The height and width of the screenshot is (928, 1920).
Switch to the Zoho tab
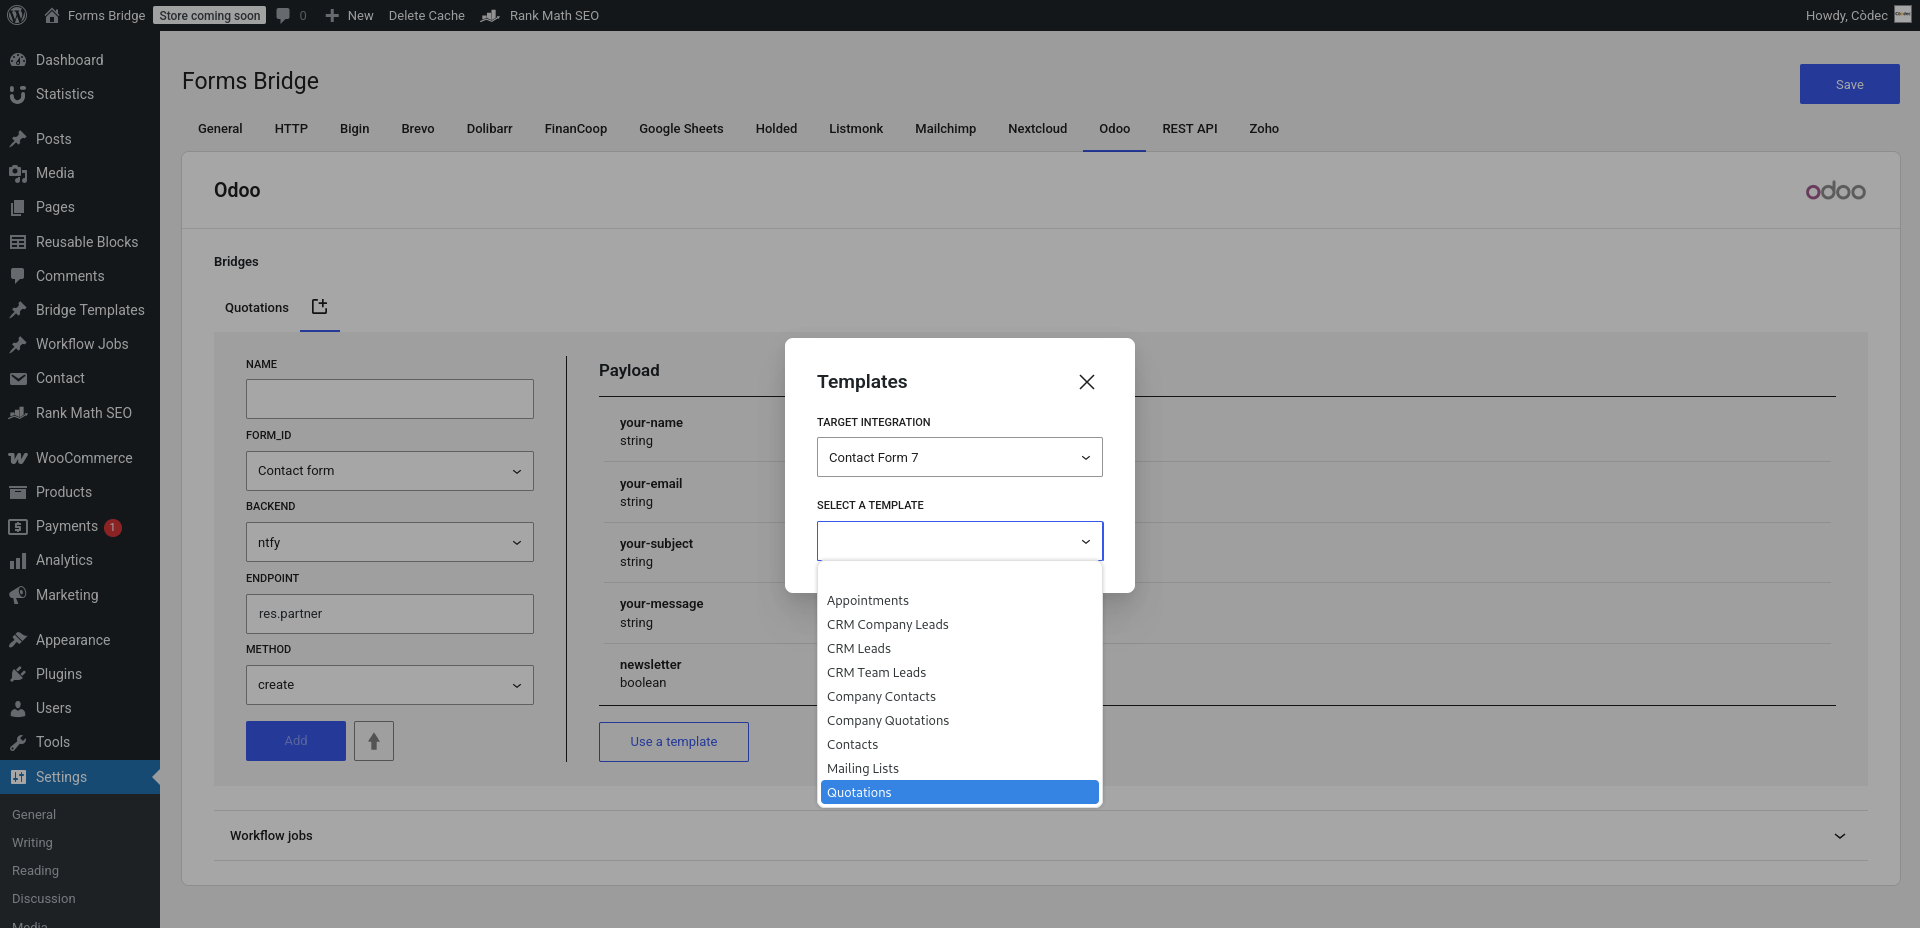click(1264, 129)
